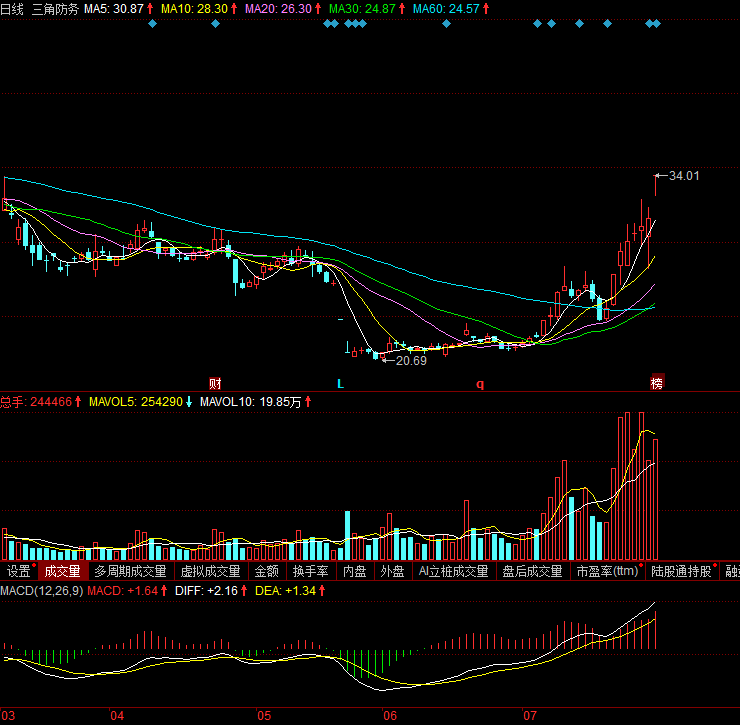Click the cyan L marker on the chart
This screenshot has width=740, height=725.
coord(340,383)
